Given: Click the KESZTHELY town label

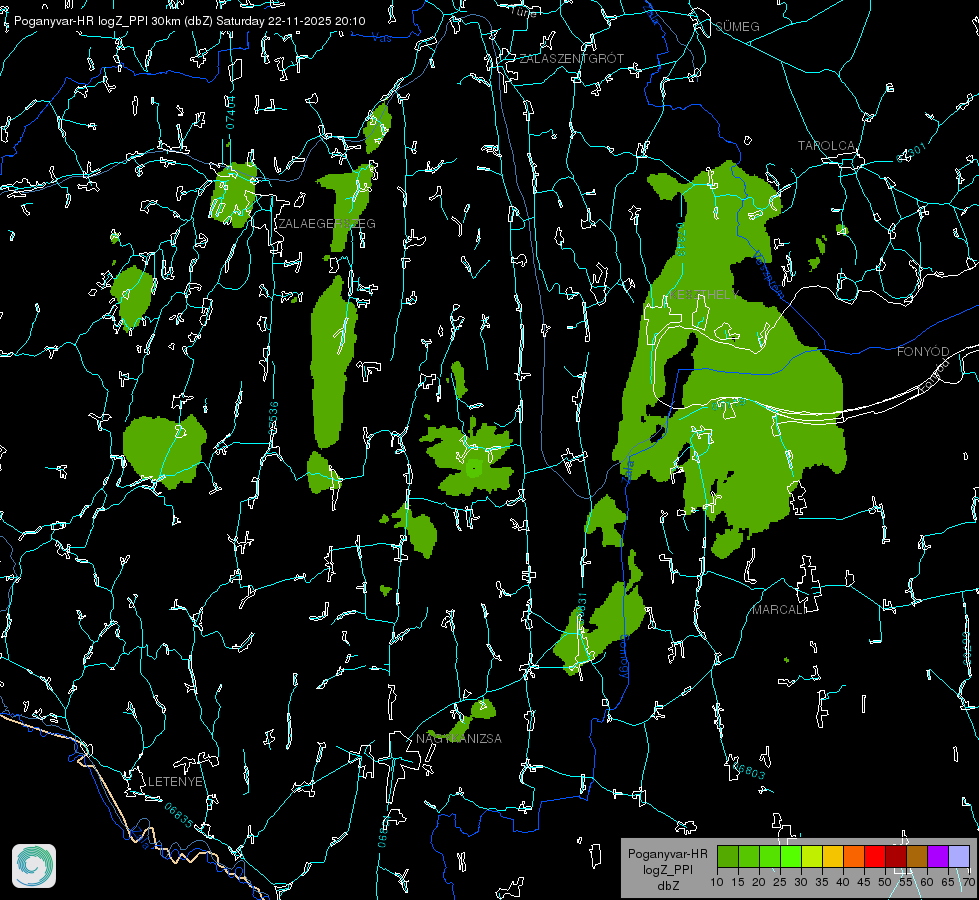Looking at the screenshot, I should (704, 294).
